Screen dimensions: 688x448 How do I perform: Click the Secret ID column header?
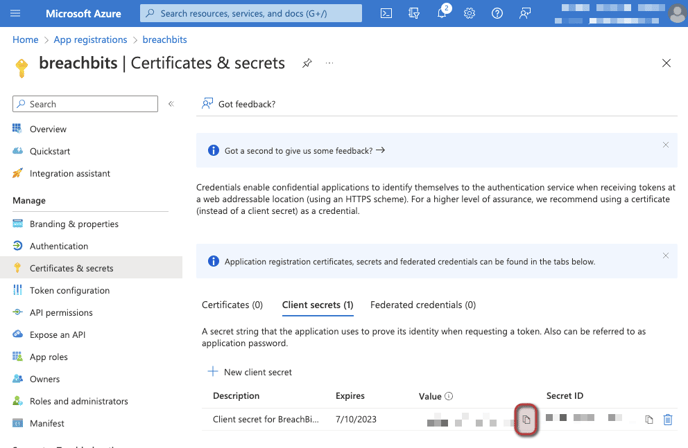coord(565,396)
